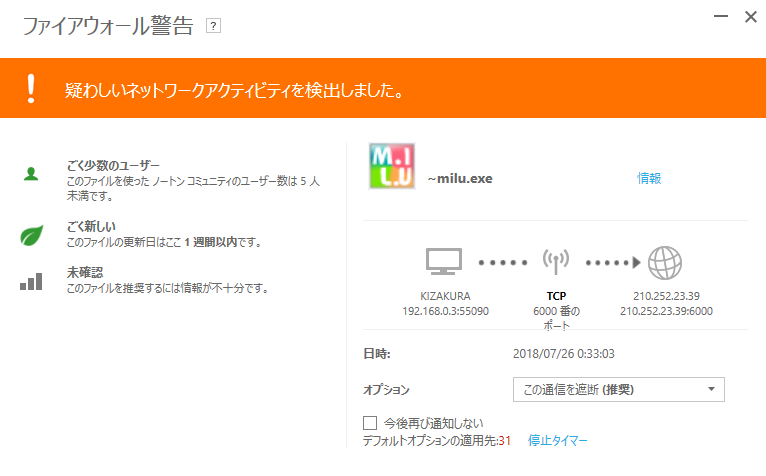Click the local address 192.168.0.3:55090
The width and height of the screenshot is (766, 476).
(446, 311)
